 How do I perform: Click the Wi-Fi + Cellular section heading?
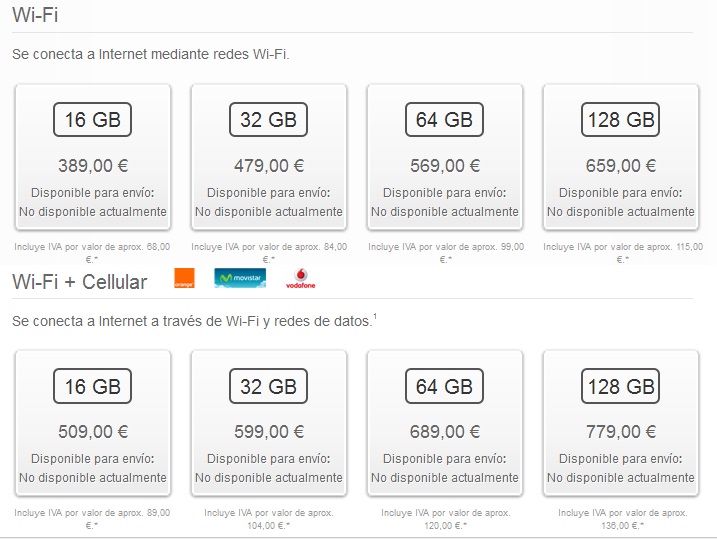click(x=80, y=281)
